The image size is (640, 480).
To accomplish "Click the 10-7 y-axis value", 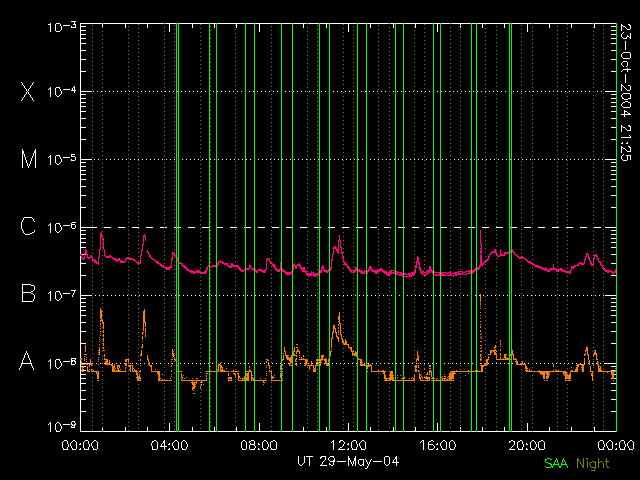I will (x=62, y=295).
